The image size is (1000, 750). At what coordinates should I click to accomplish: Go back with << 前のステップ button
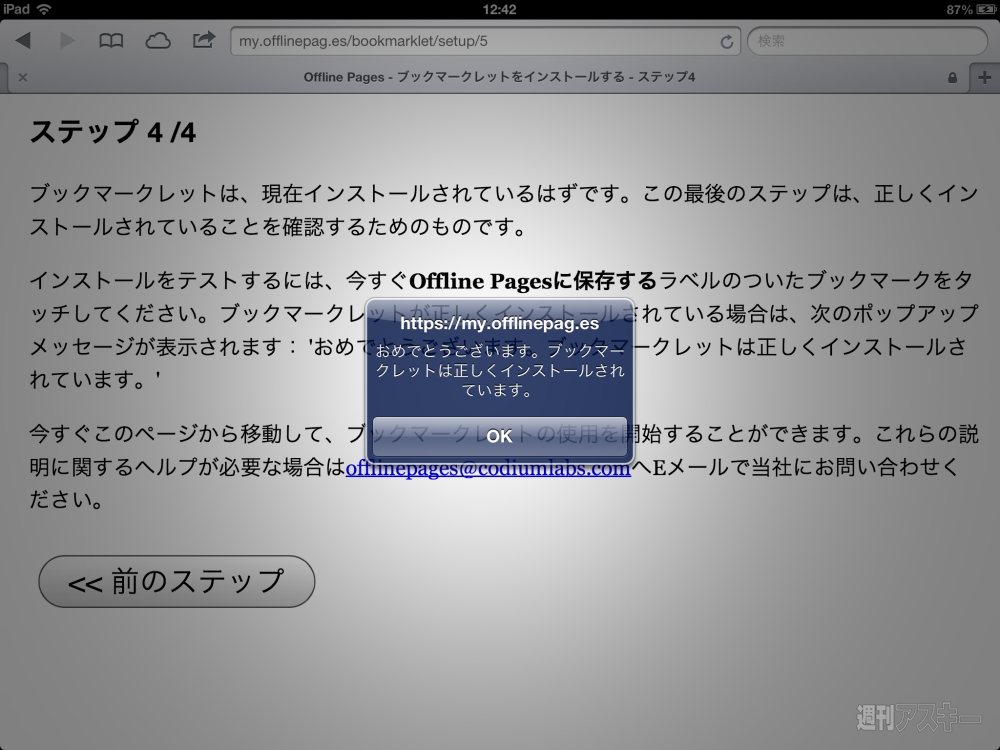click(x=177, y=582)
